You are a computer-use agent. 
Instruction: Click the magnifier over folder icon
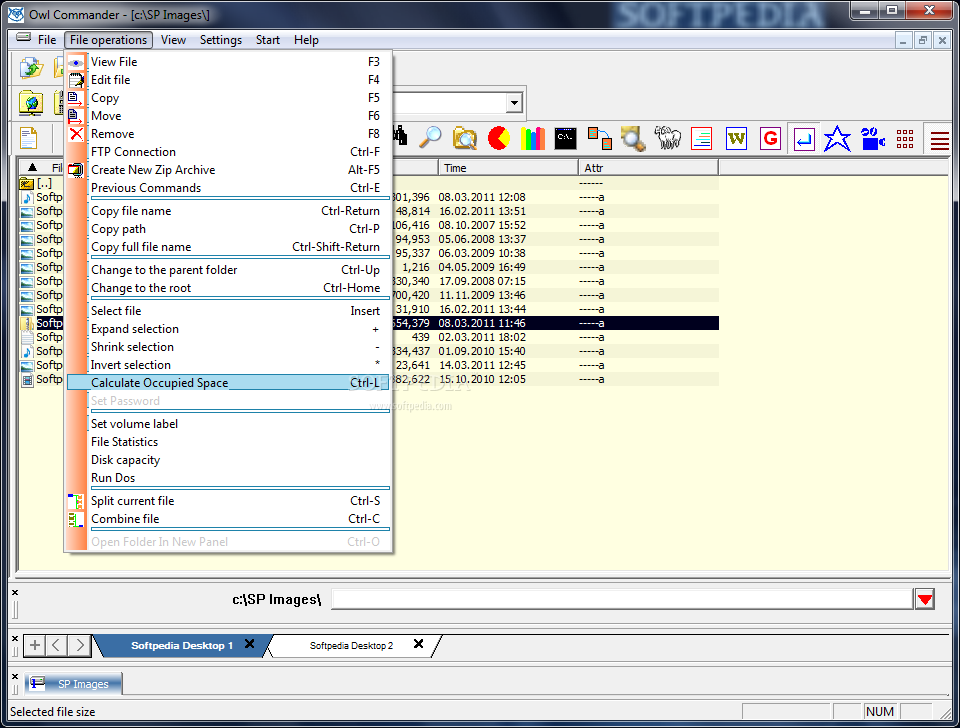pos(633,138)
